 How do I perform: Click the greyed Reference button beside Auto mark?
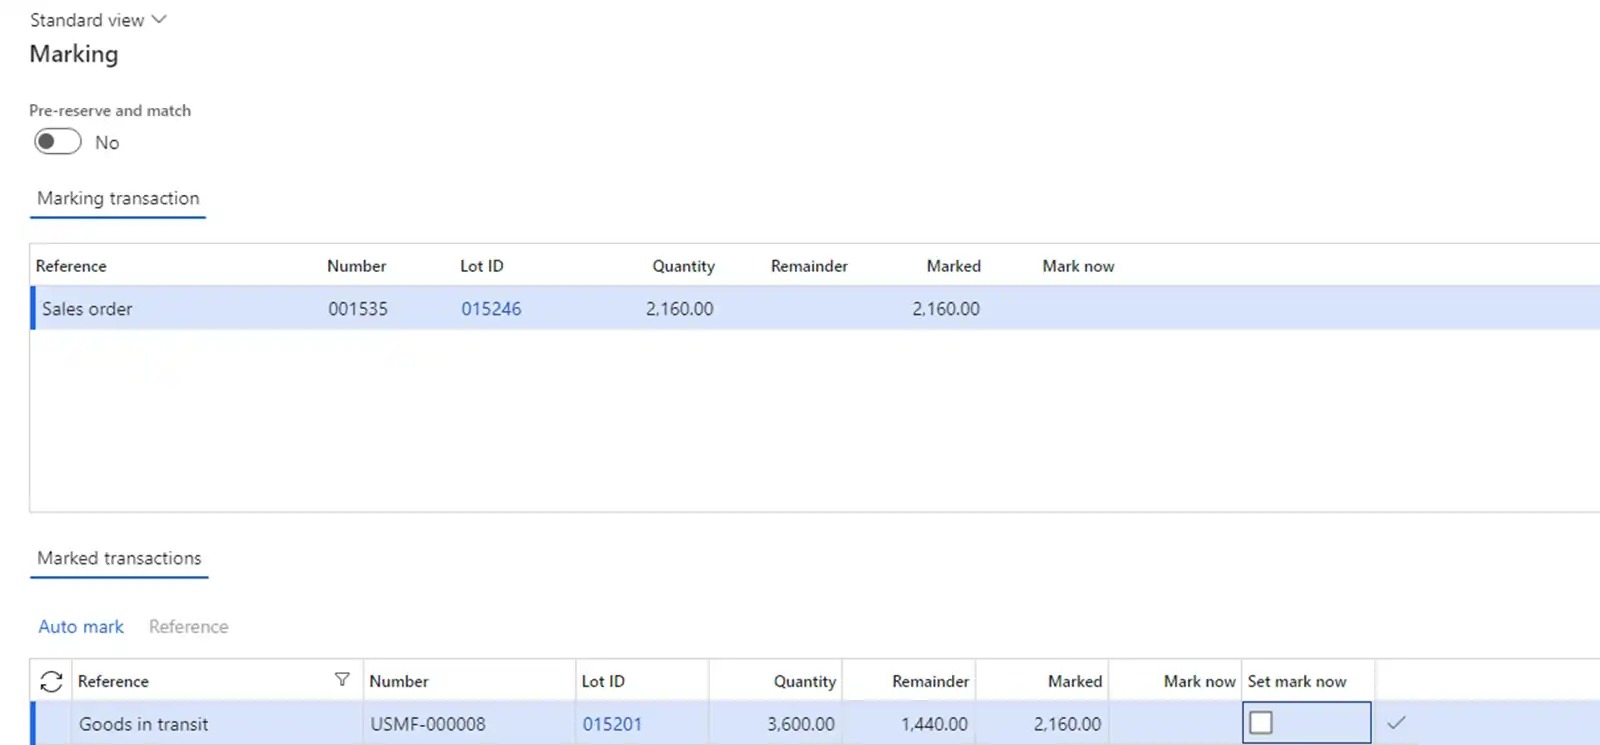pos(188,627)
